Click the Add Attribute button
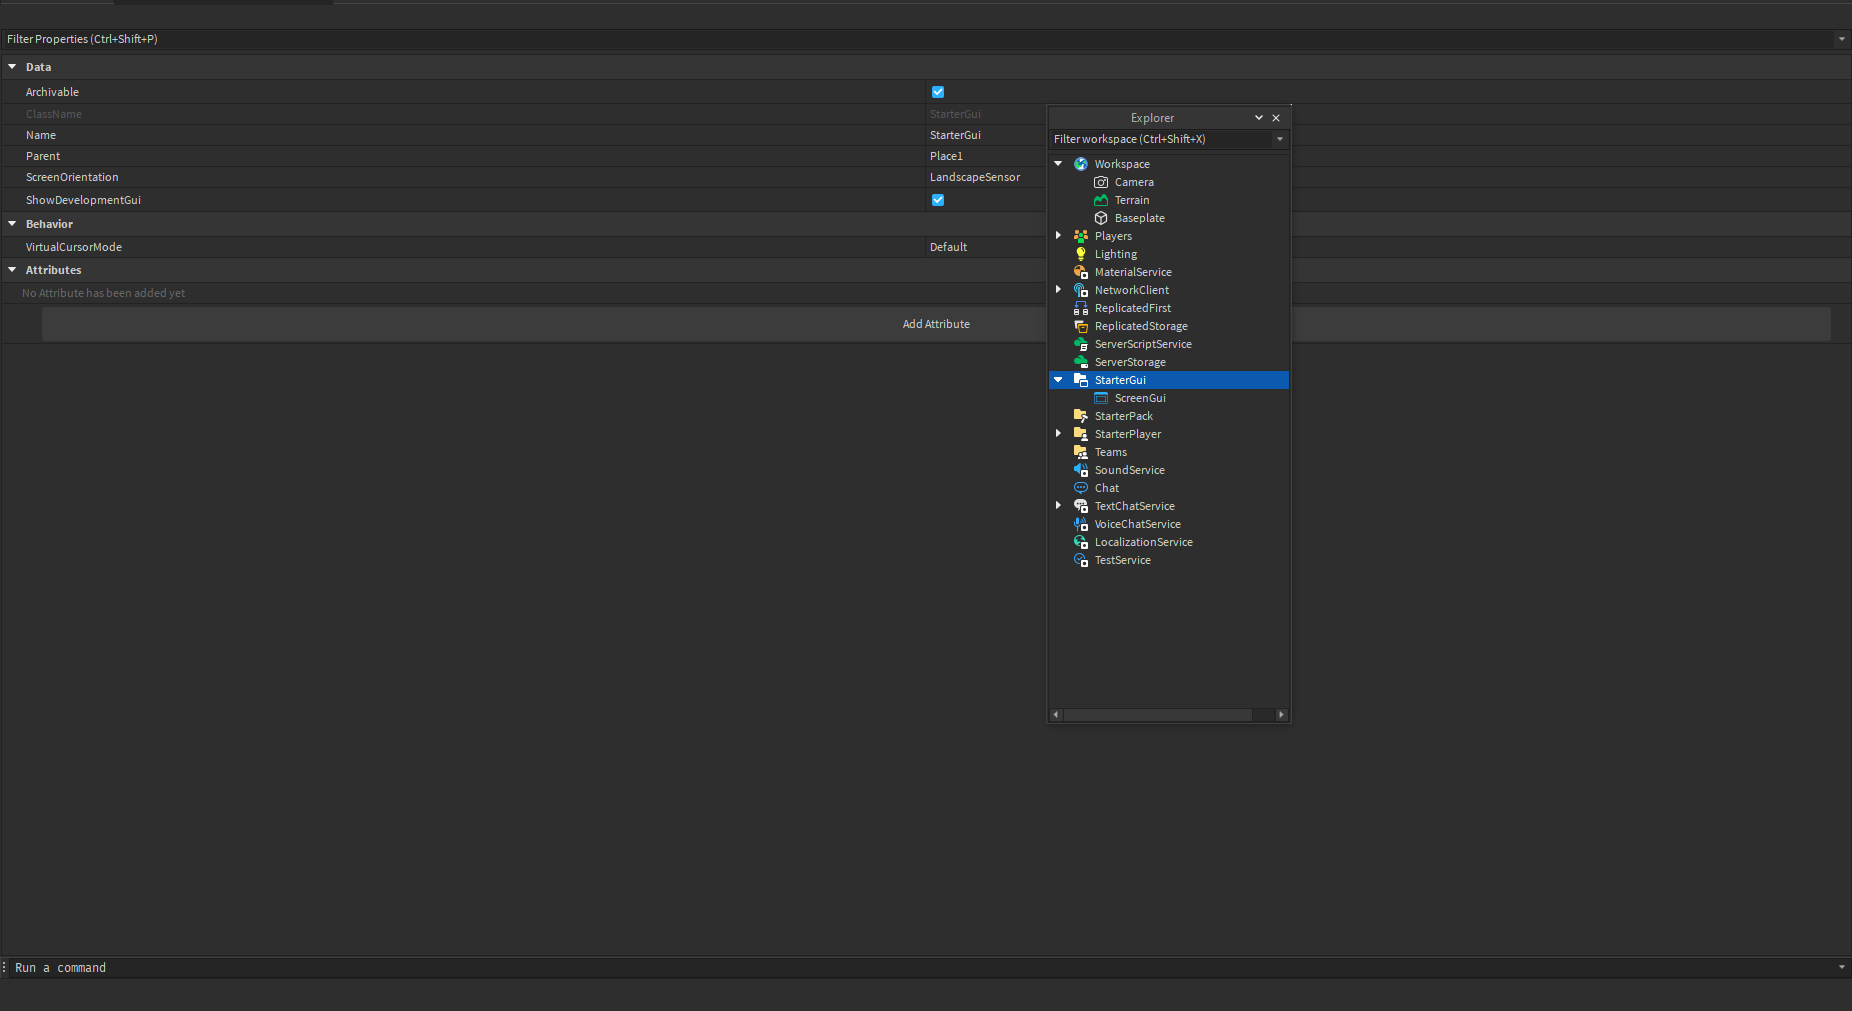The width and height of the screenshot is (1852, 1011). 936,324
